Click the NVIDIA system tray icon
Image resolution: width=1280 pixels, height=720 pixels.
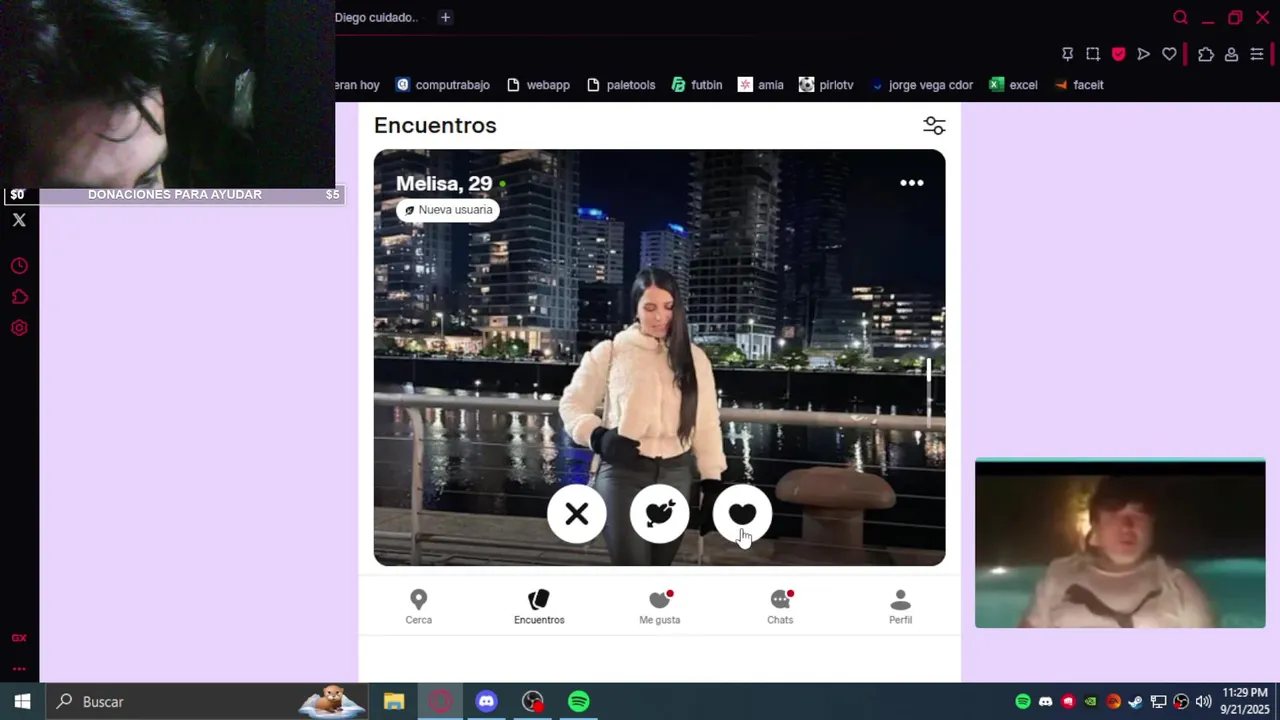click(x=1091, y=702)
